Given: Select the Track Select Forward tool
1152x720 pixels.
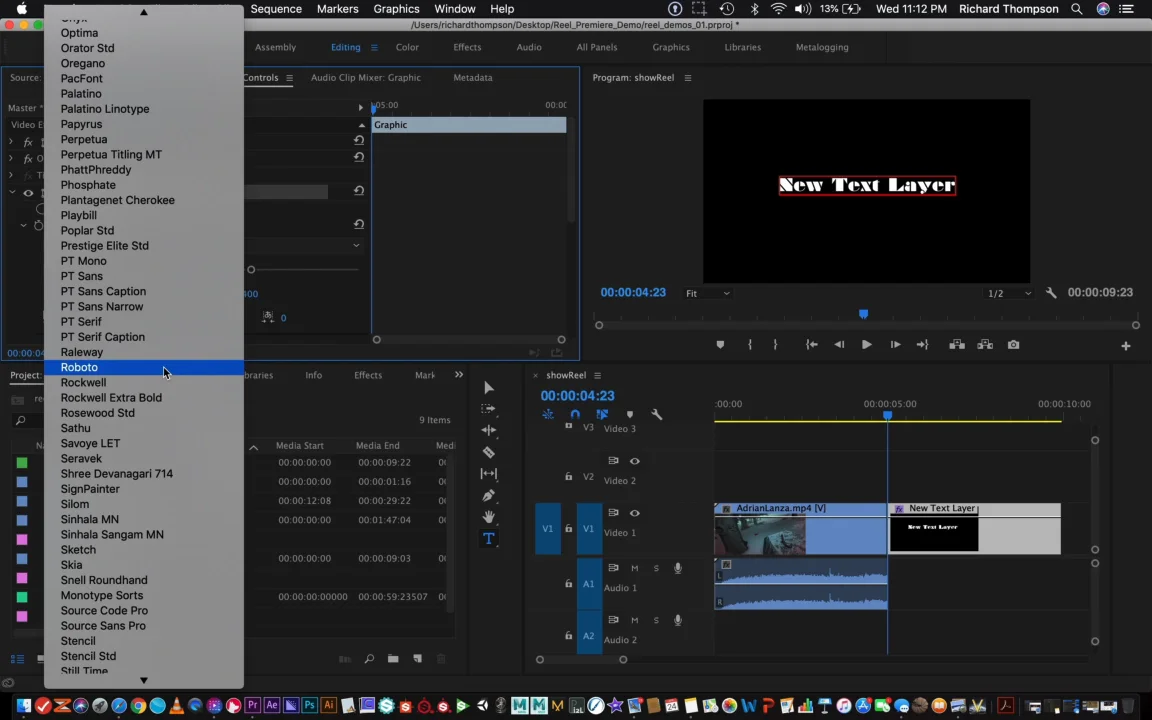Looking at the screenshot, I should pos(489,408).
